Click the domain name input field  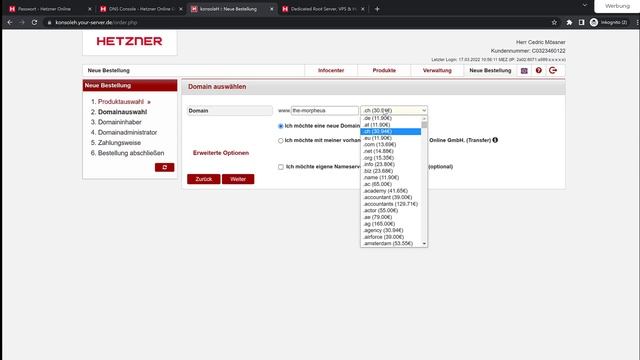click(324, 111)
